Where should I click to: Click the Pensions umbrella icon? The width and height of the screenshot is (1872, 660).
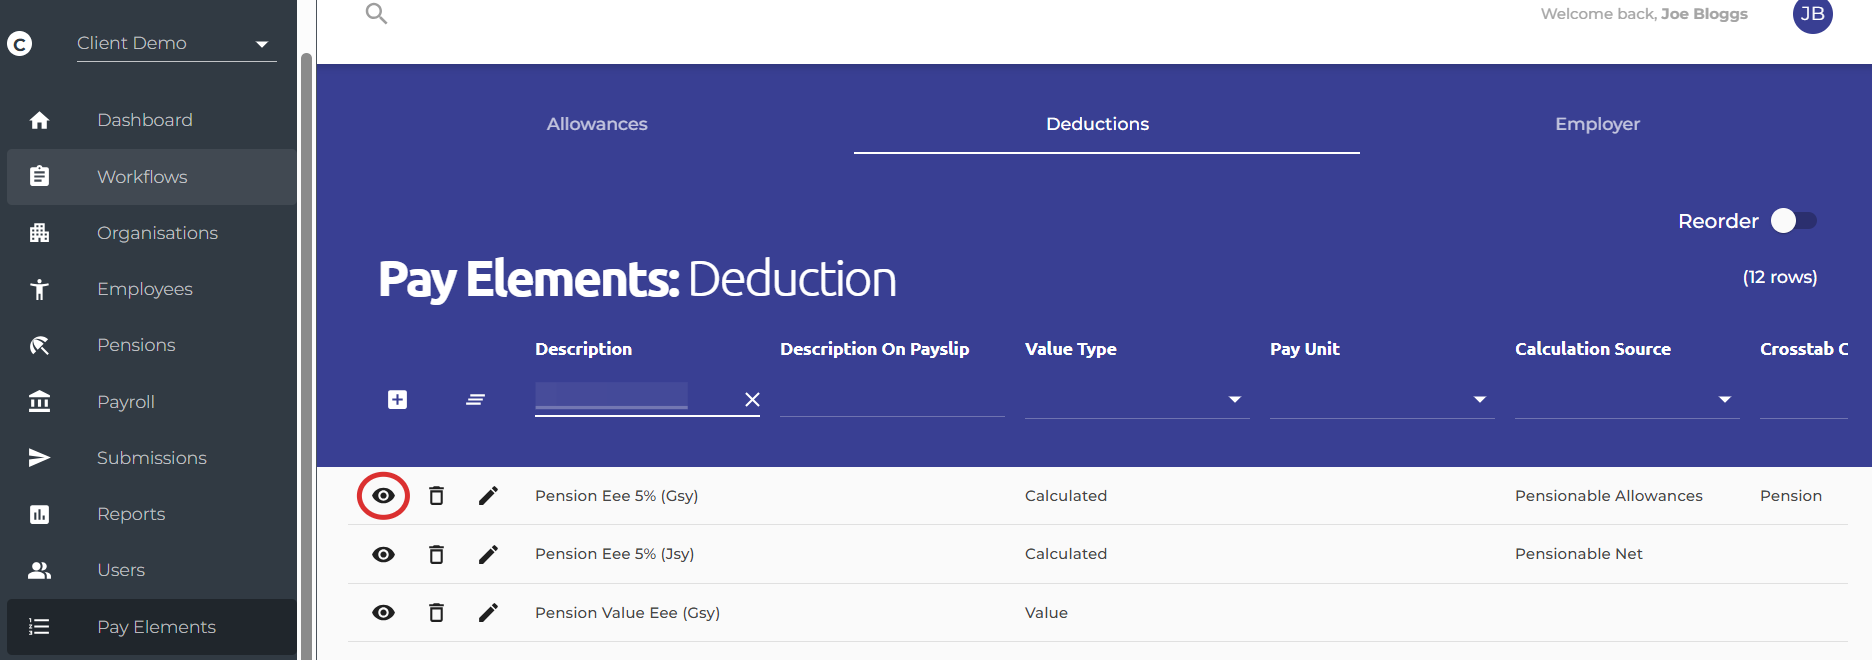pos(39,345)
